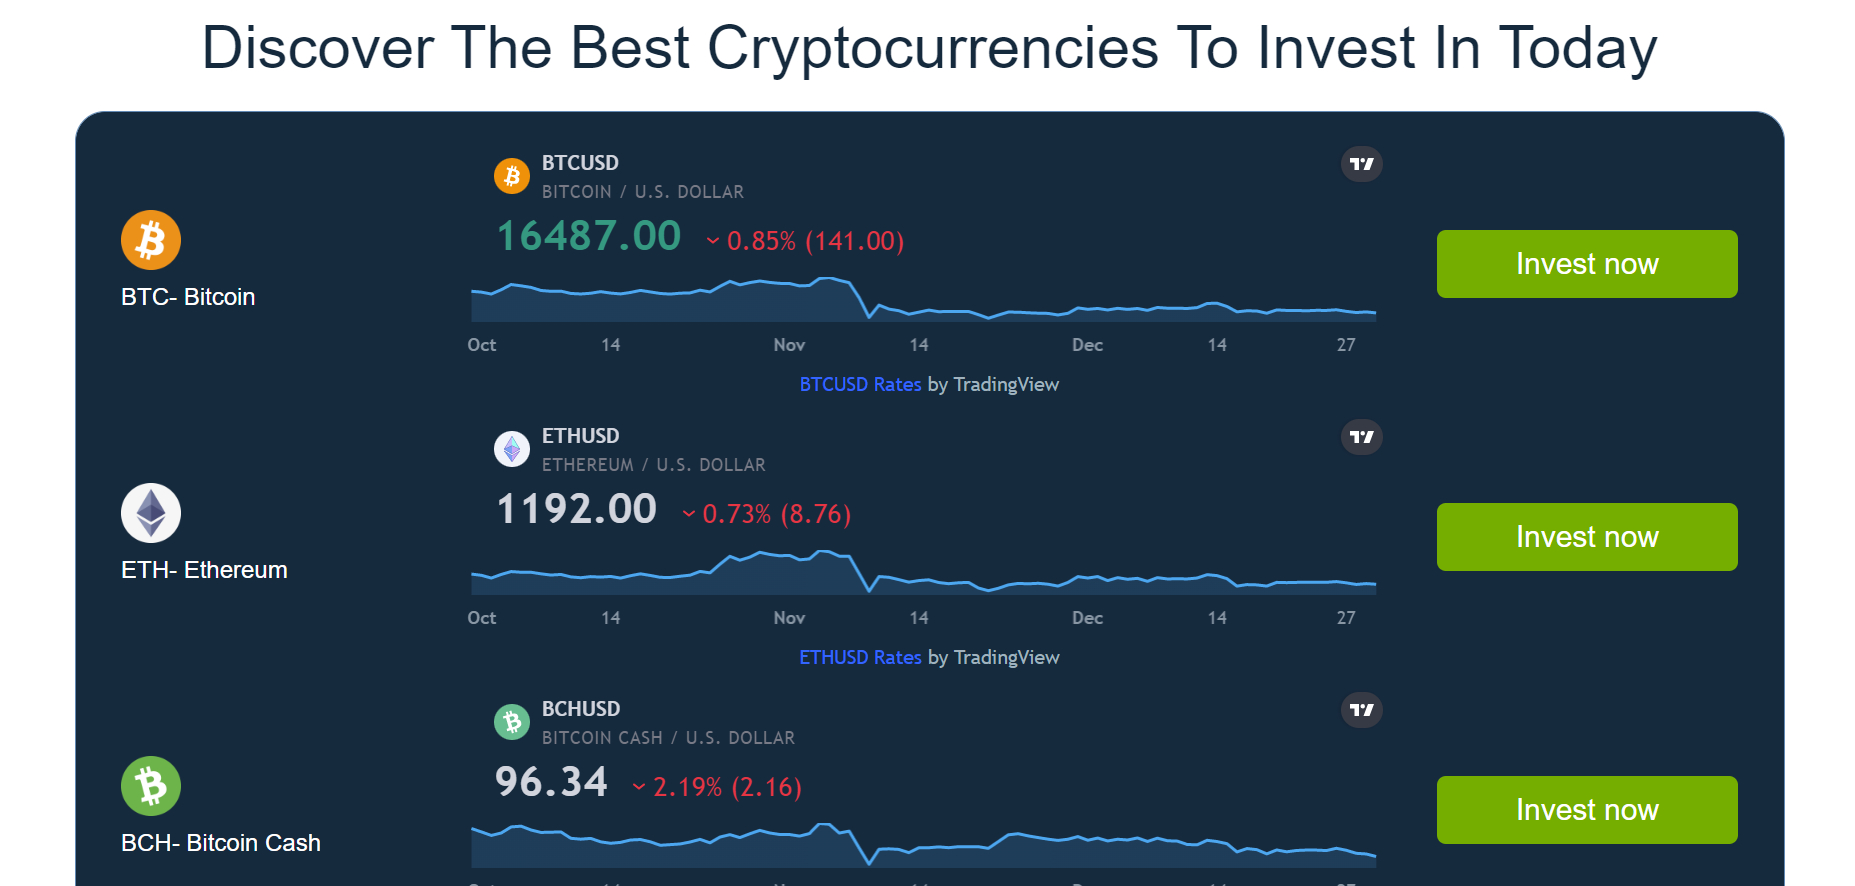Select the ETHUSD symbol title
The image size is (1855, 886).
point(580,436)
